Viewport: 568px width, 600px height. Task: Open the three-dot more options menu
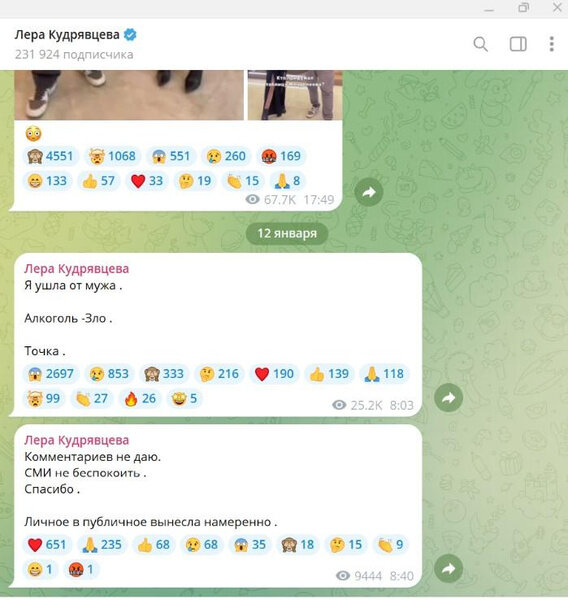552,44
